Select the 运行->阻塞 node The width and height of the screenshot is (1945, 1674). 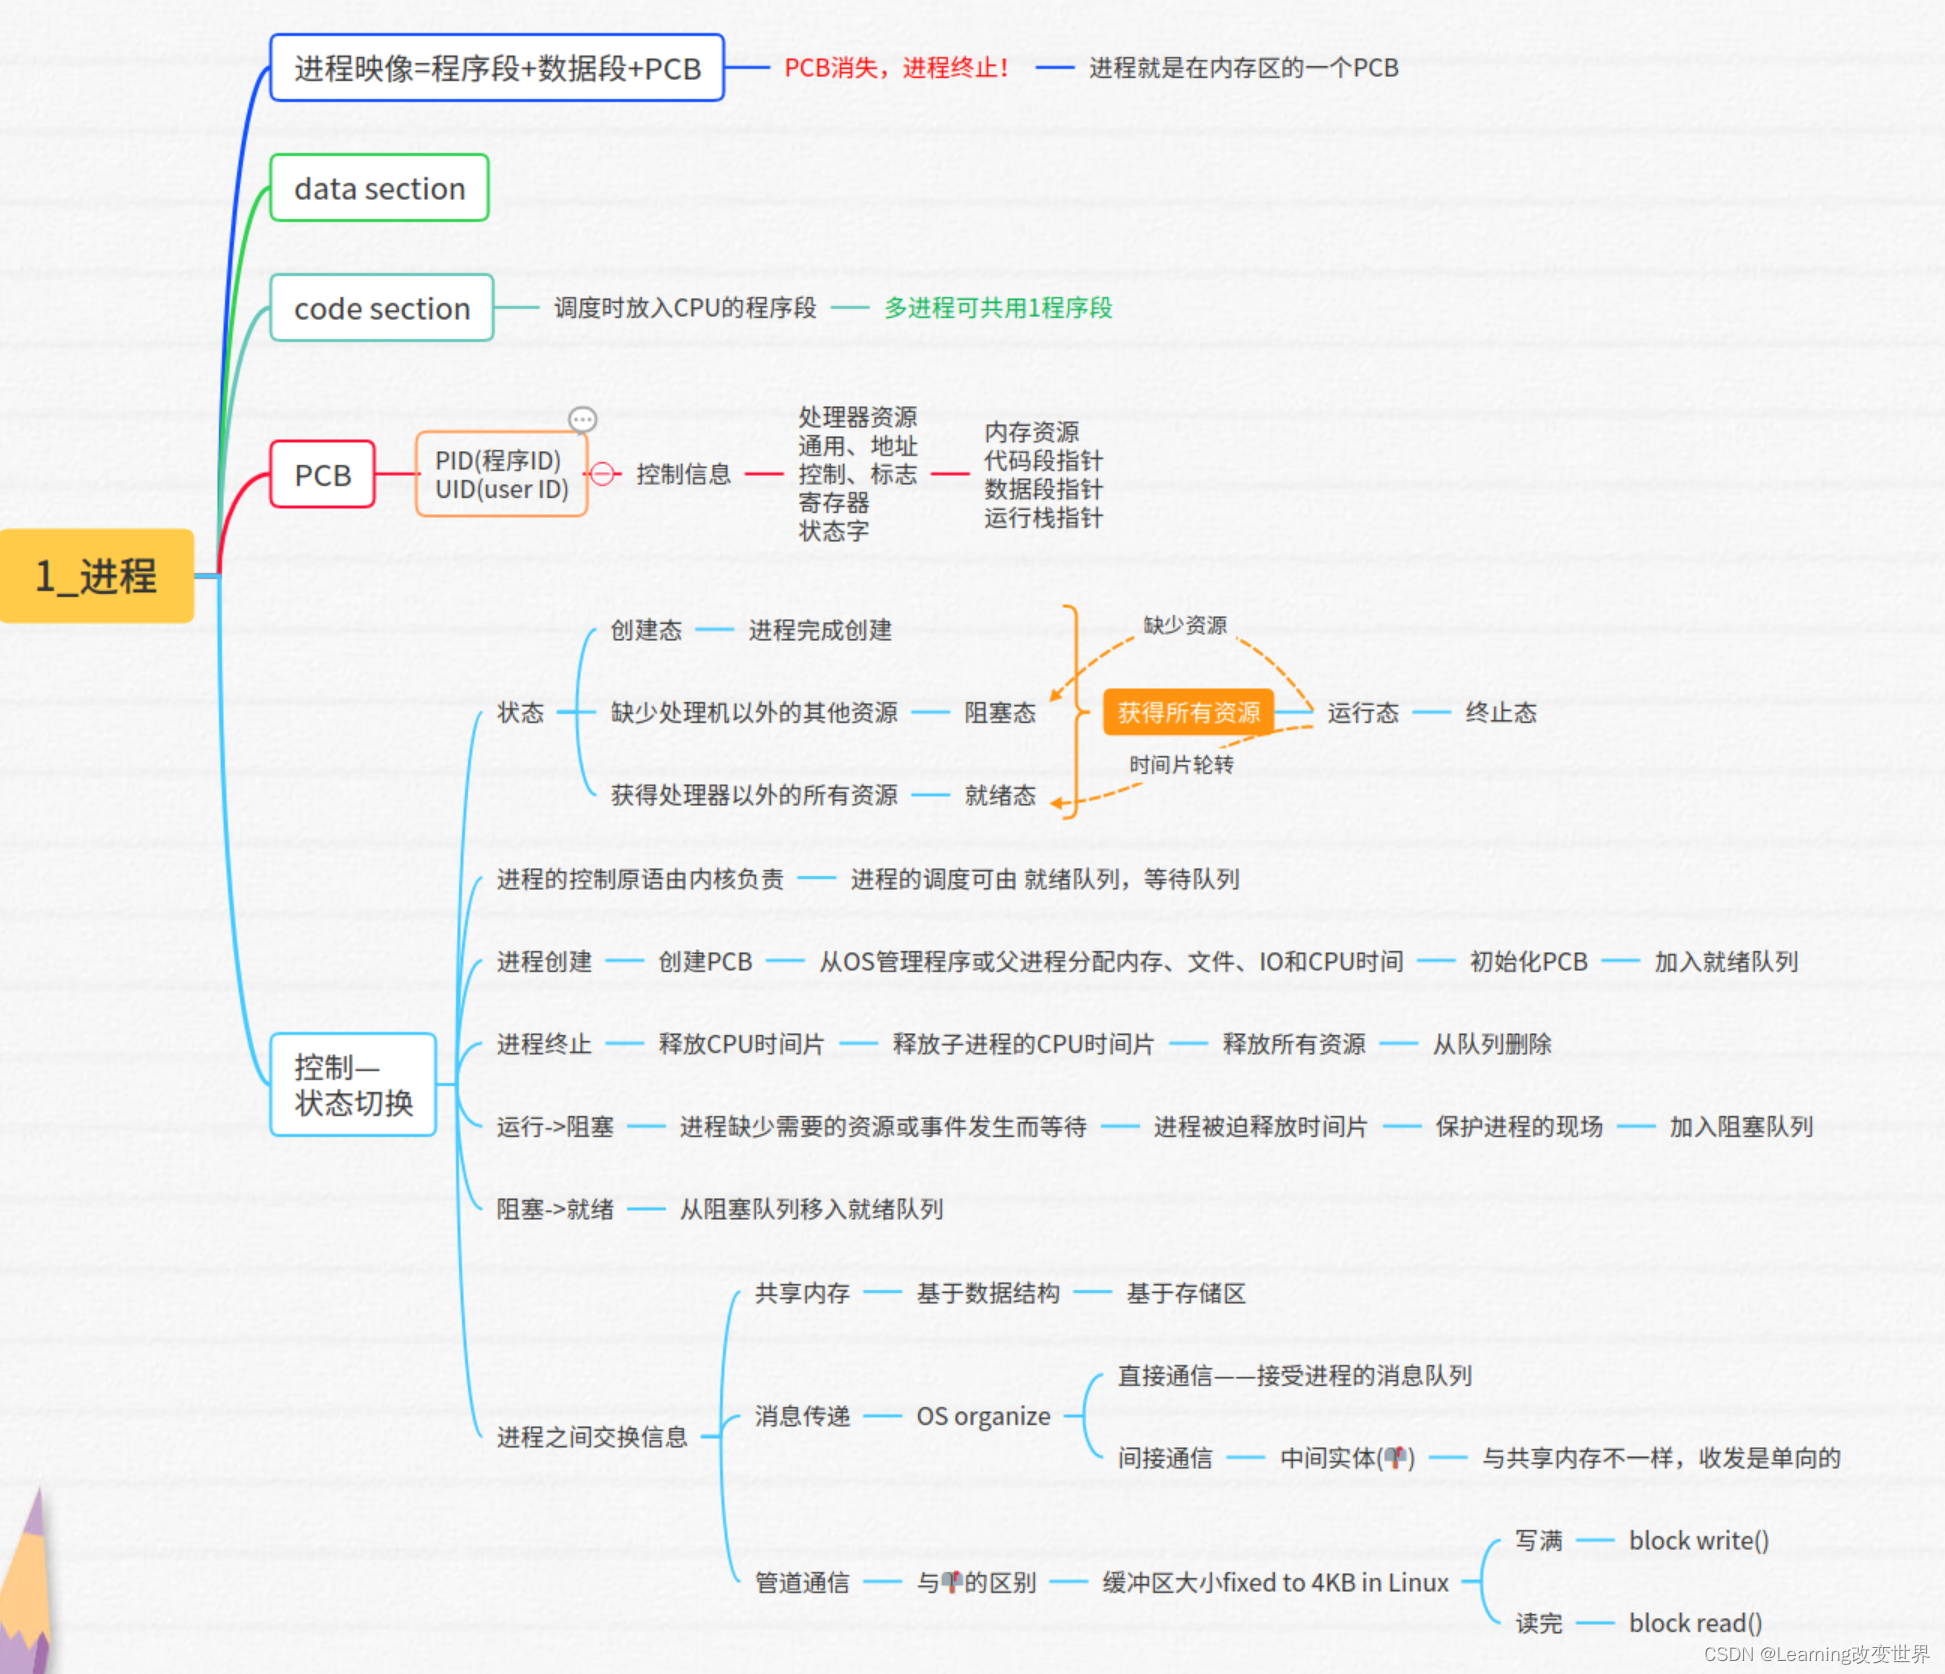tap(555, 1126)
